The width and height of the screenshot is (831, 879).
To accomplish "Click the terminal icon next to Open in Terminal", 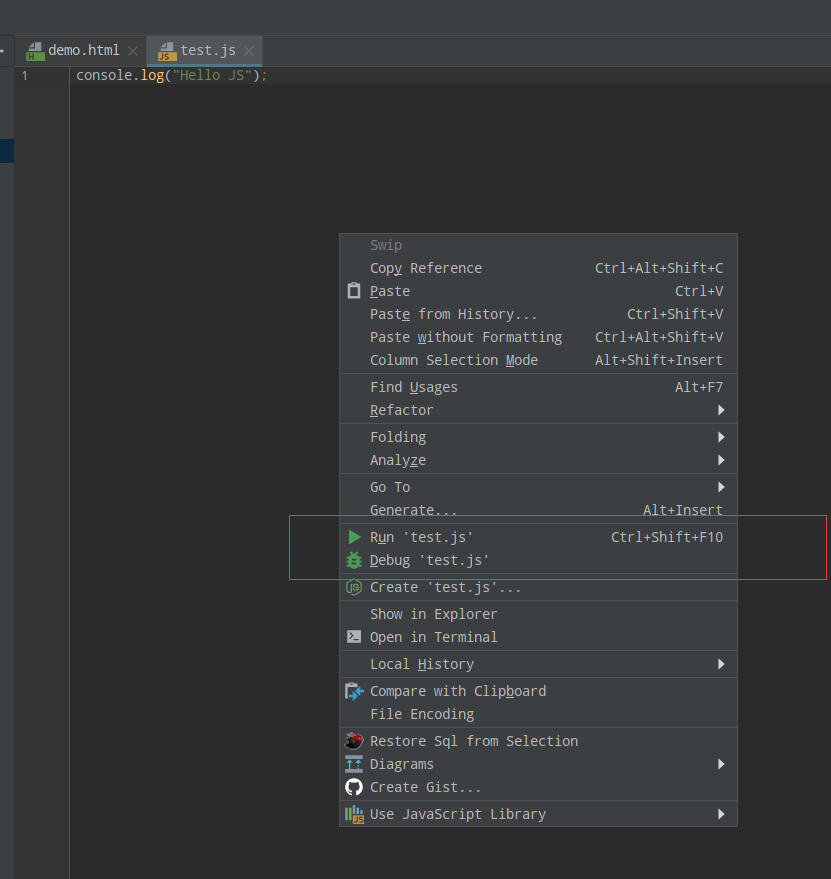I will coord(354,637).
